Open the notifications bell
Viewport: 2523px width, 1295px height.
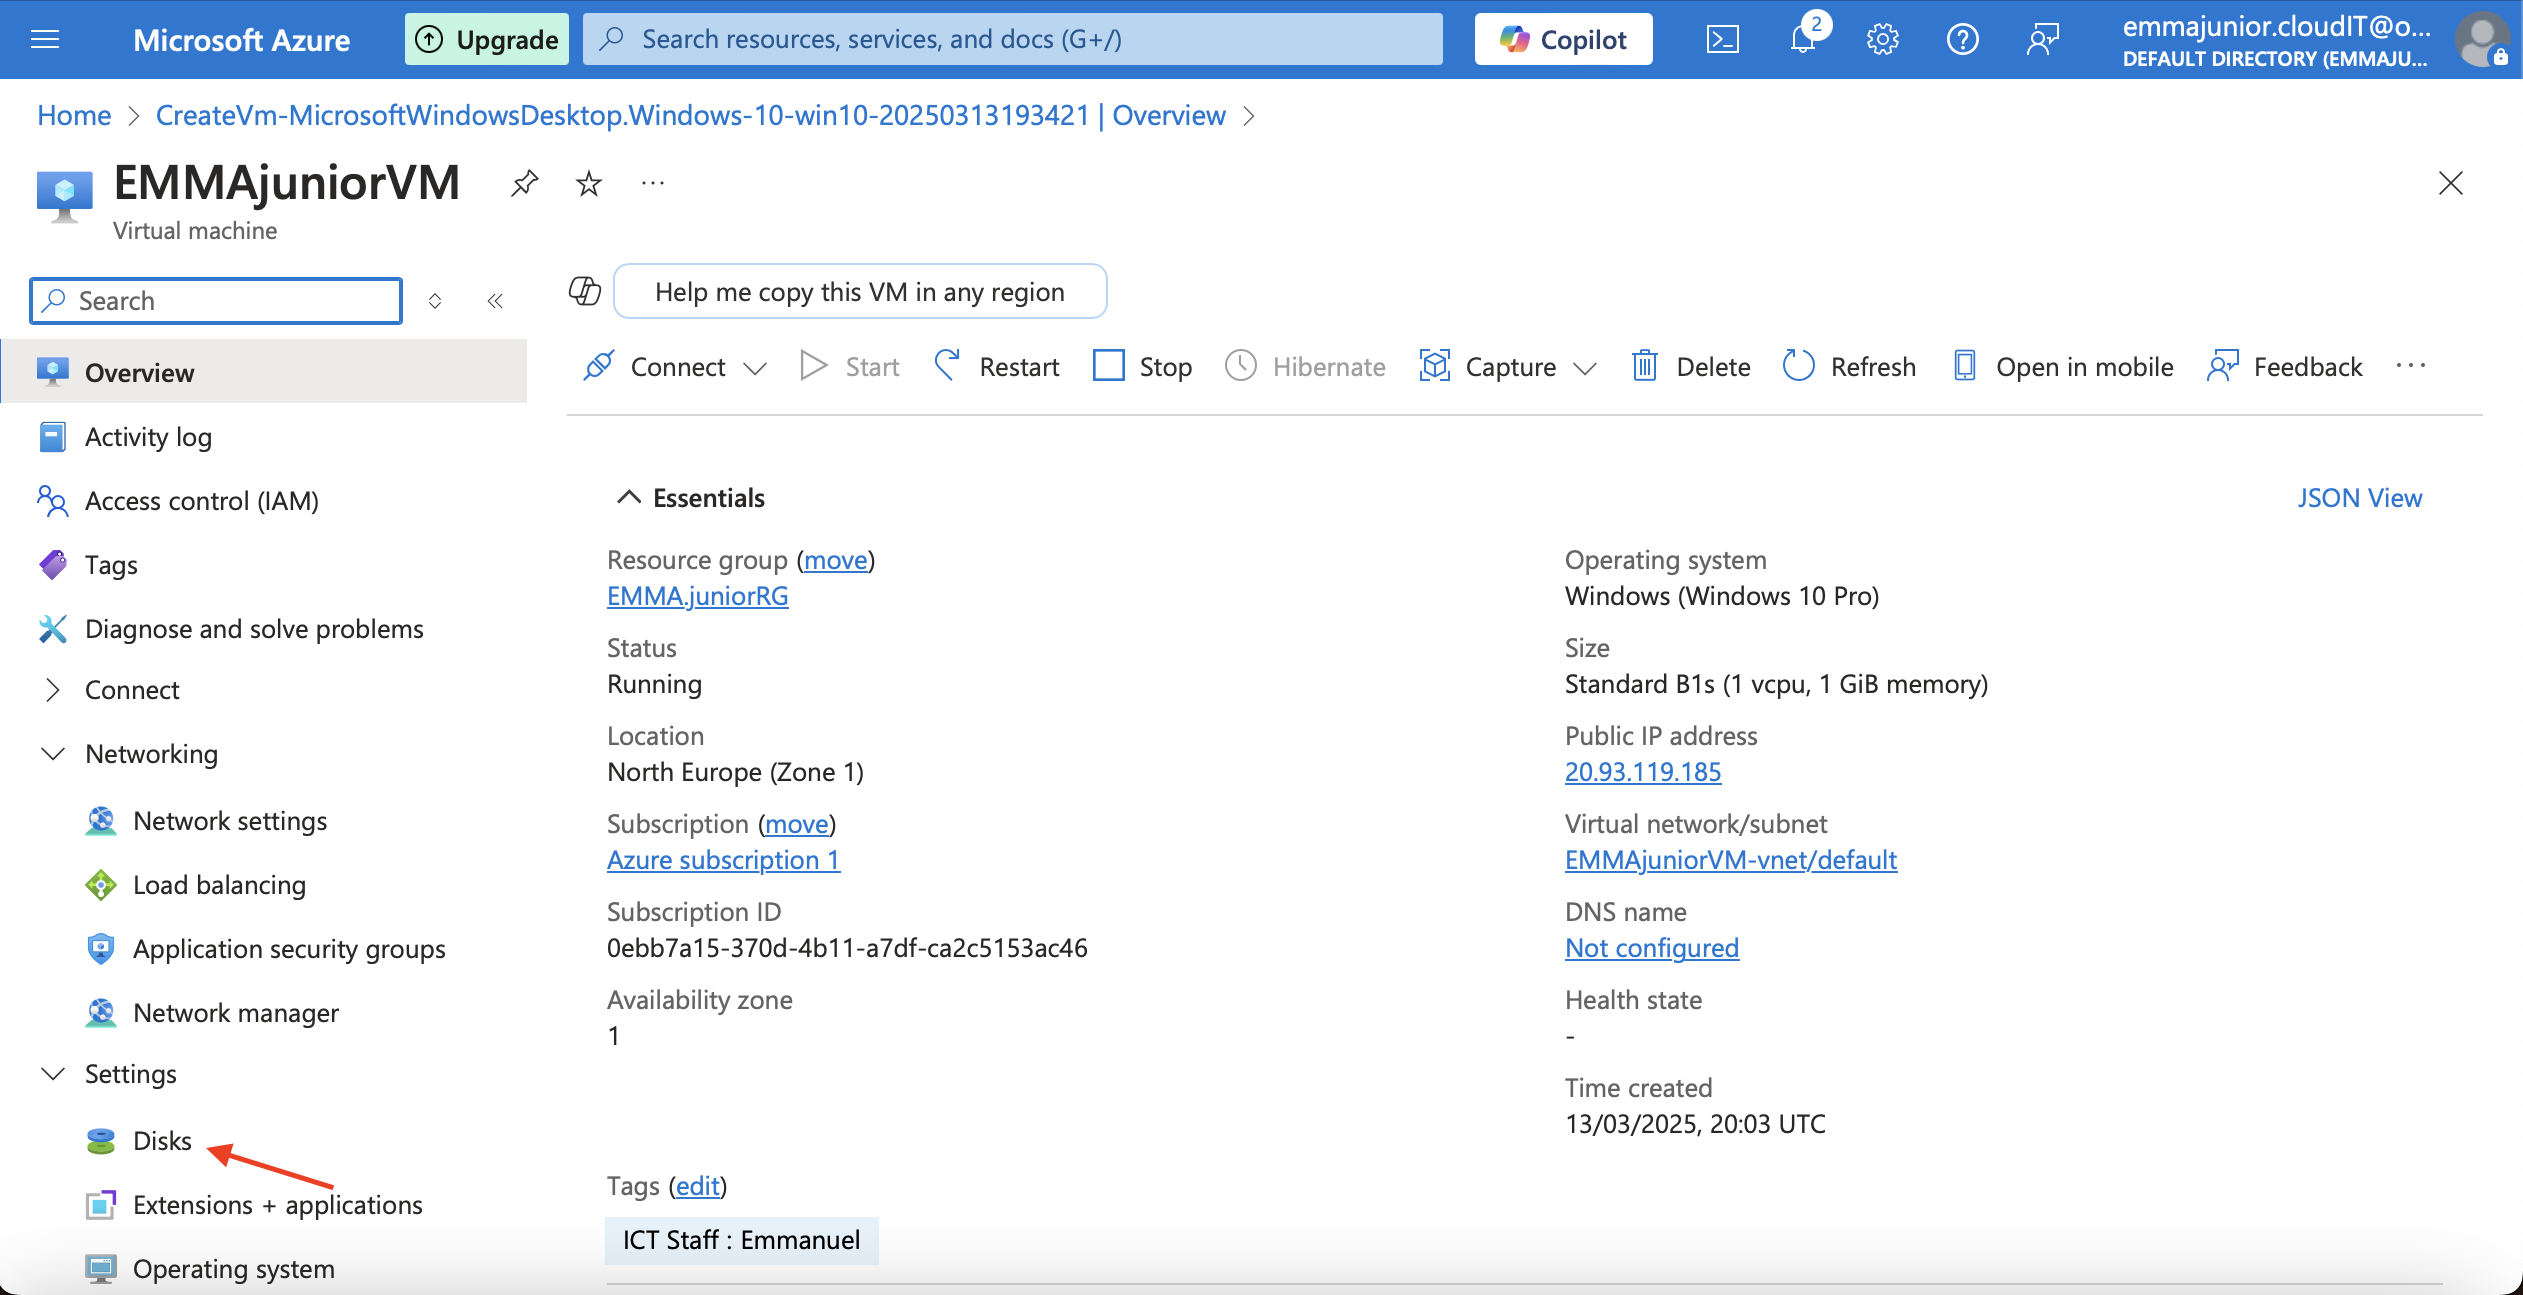tap(1803, 39)
